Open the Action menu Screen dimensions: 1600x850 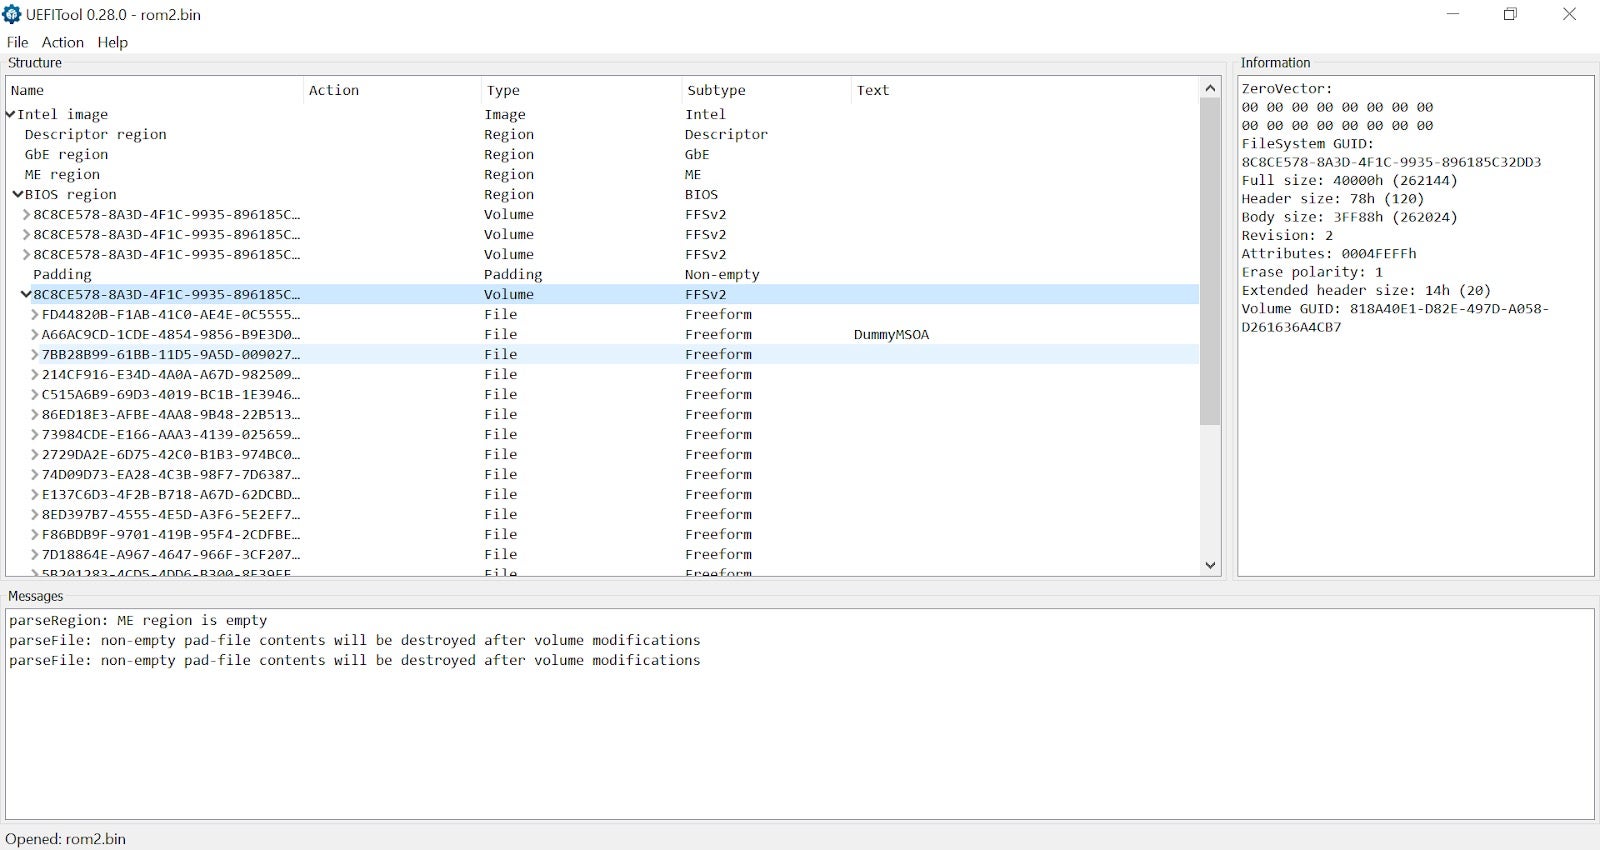click(x=62, y=42)
